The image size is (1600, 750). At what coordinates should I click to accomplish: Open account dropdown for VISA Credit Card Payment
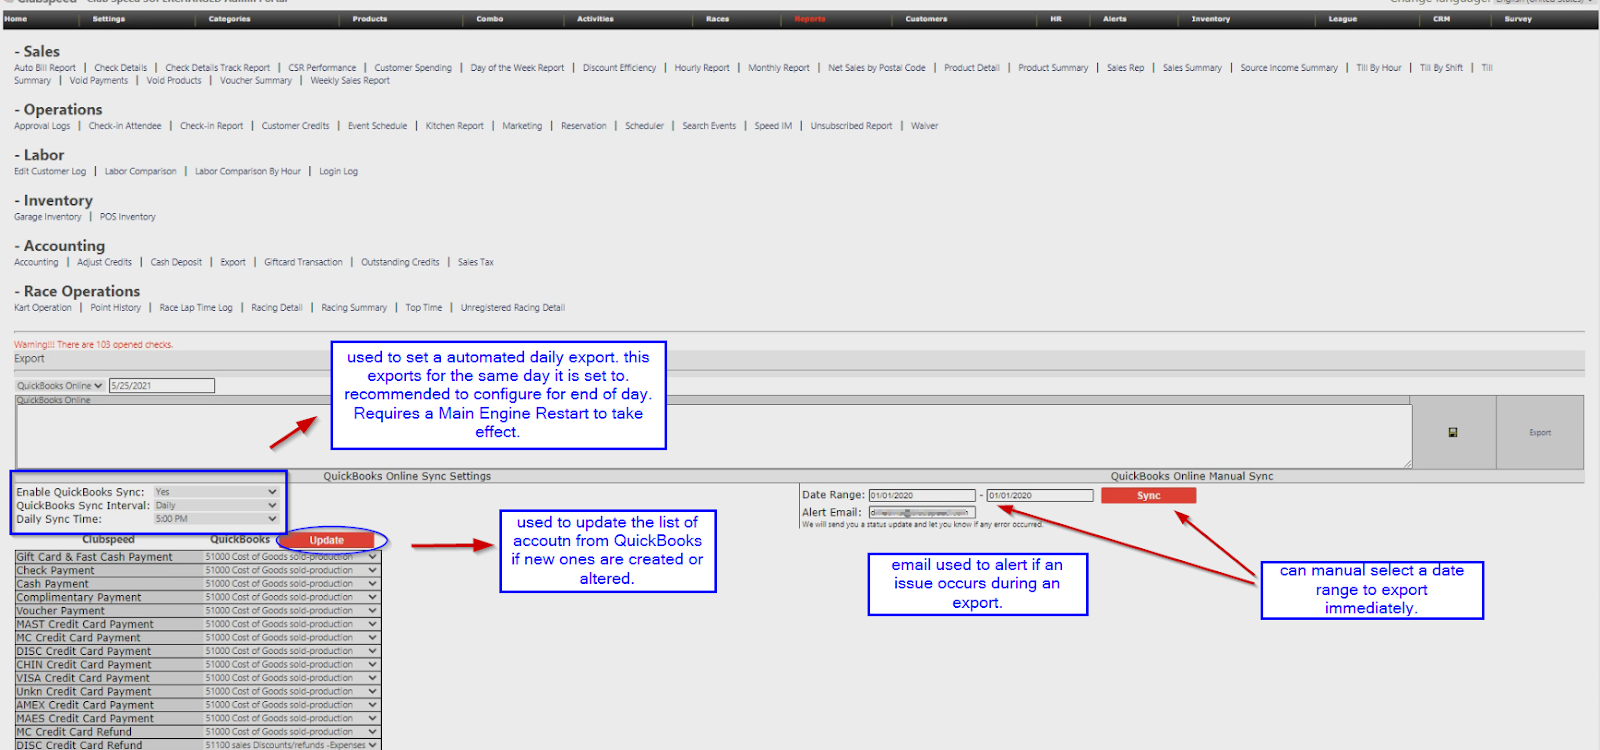(x=292, y=678)
